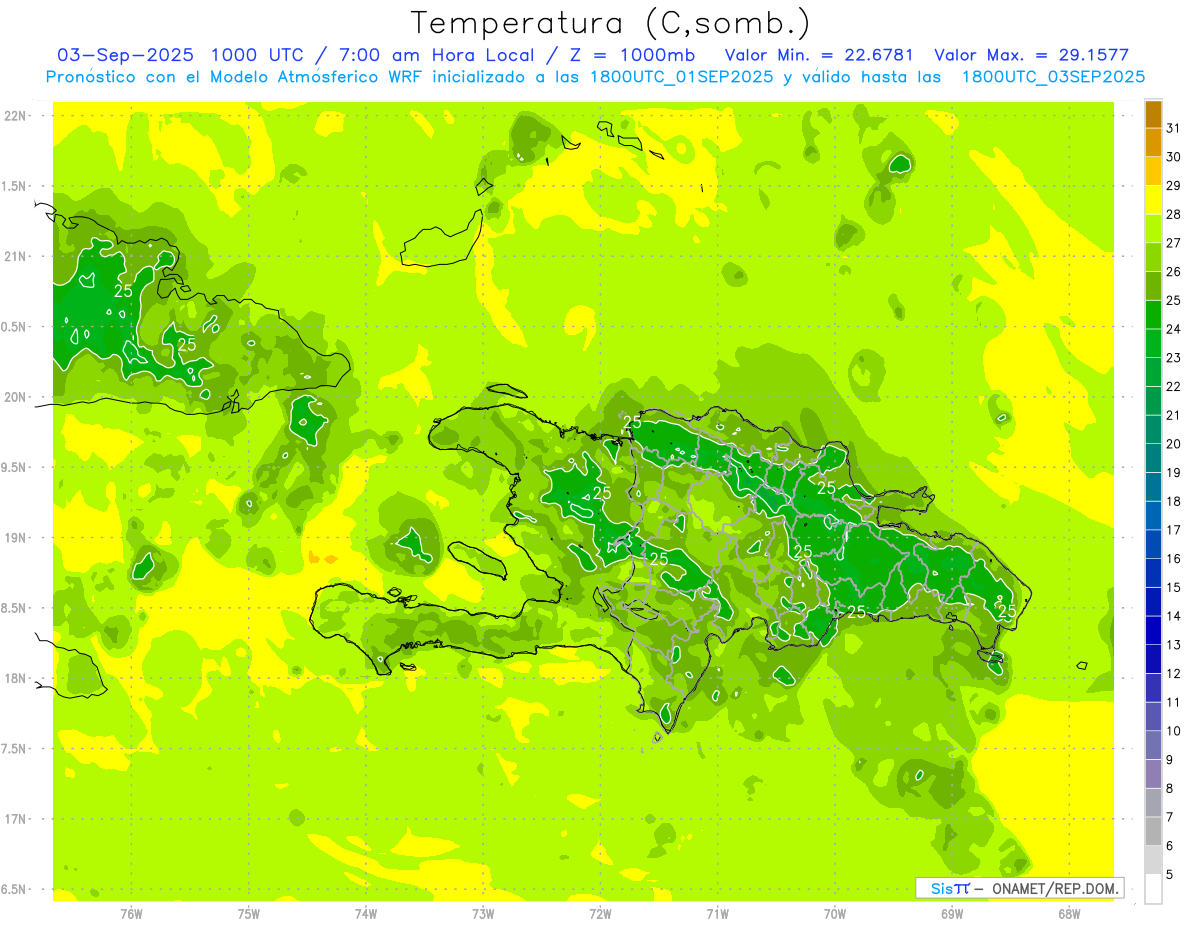The width and height of the screenshot is (1200, 927).
Task: Click the green legend swatch between 23 and 24
Action: (1153, 343)
